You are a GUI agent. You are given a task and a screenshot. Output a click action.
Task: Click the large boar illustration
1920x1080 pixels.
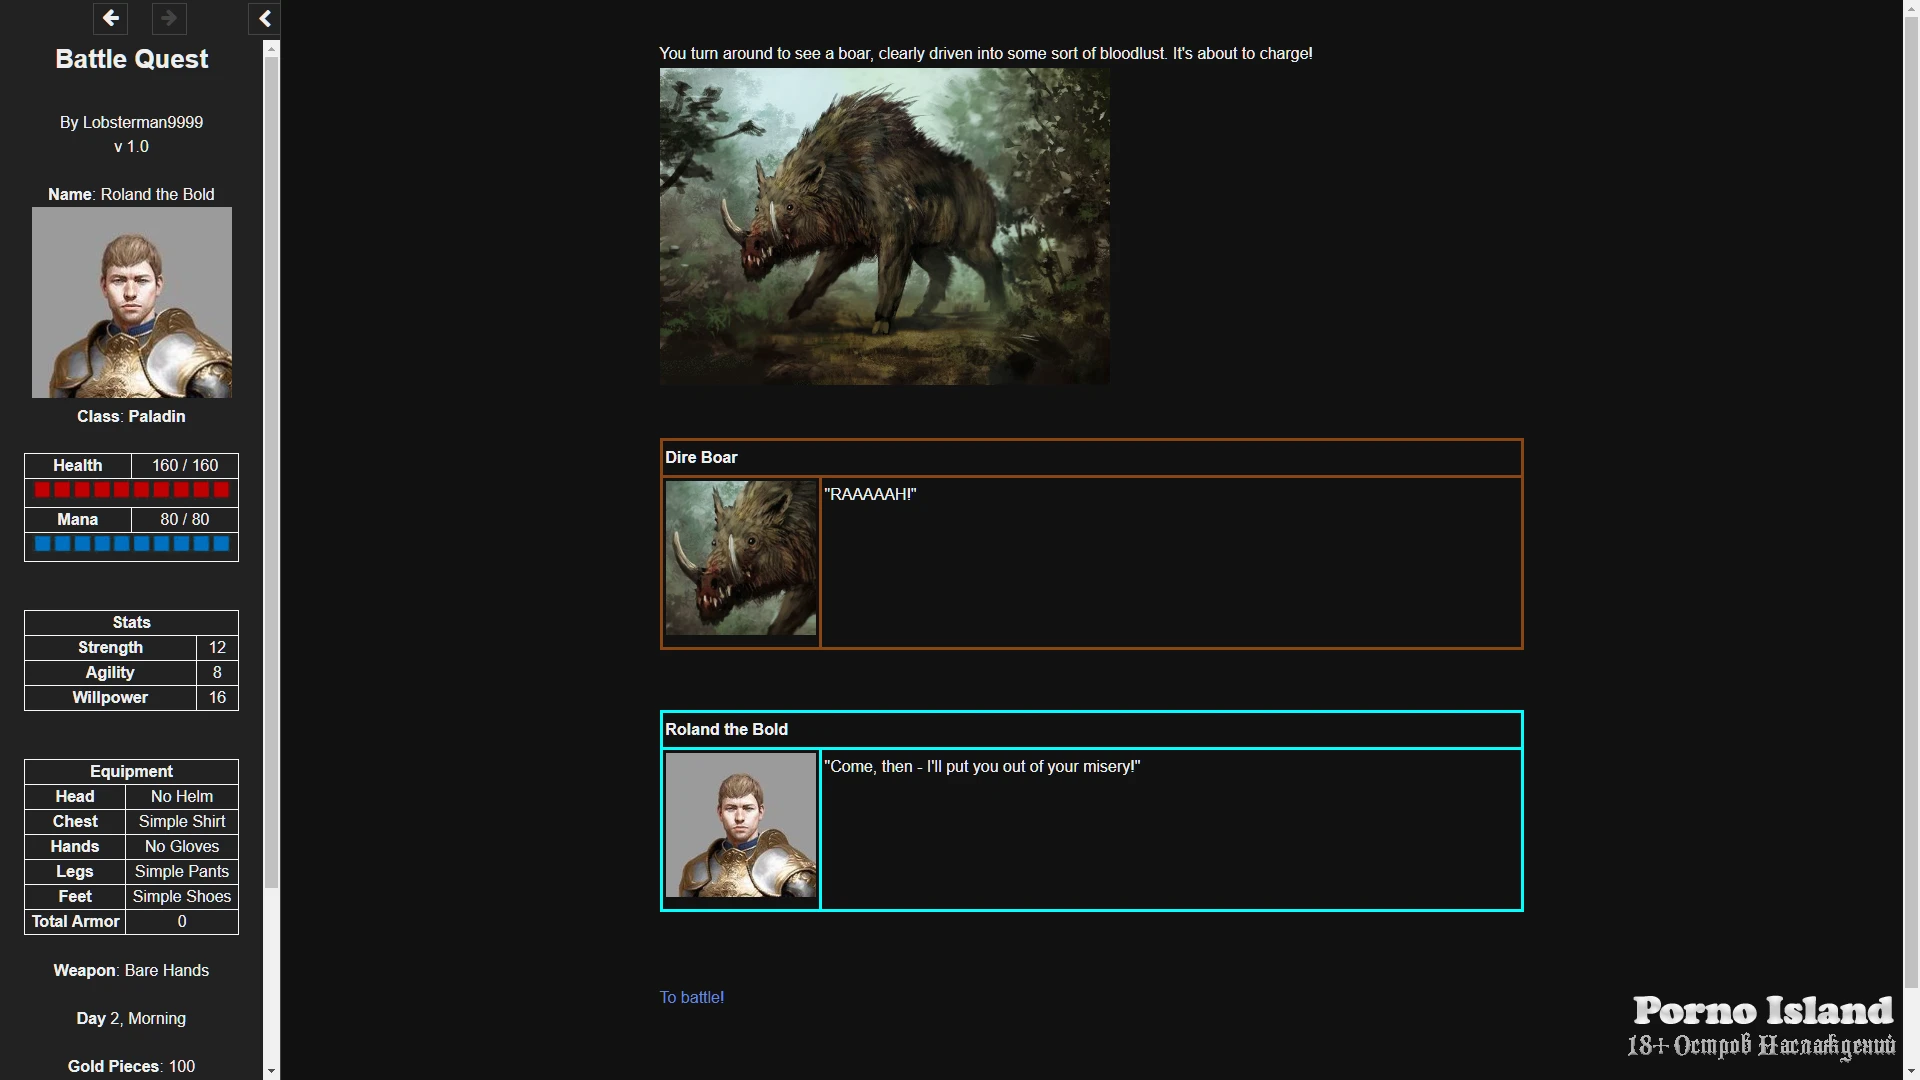(x=884, y=226)
